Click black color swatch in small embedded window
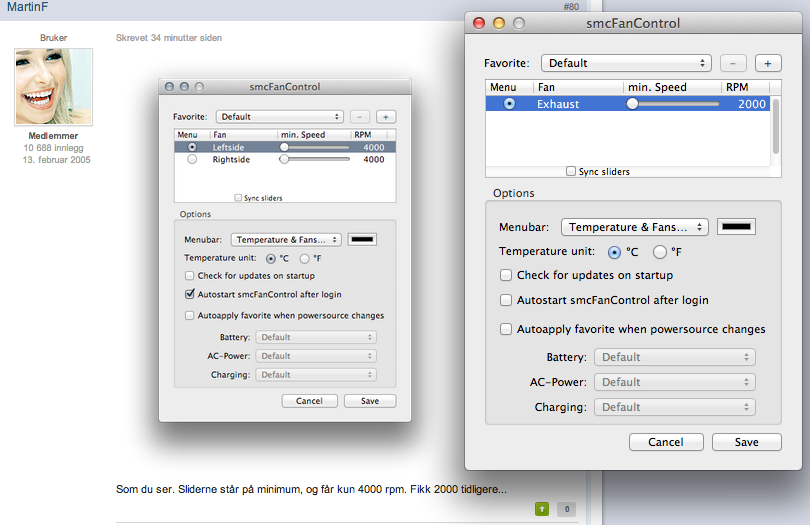Image resolution: width=810 pixels, height=525 pixels. click(362, 239)
